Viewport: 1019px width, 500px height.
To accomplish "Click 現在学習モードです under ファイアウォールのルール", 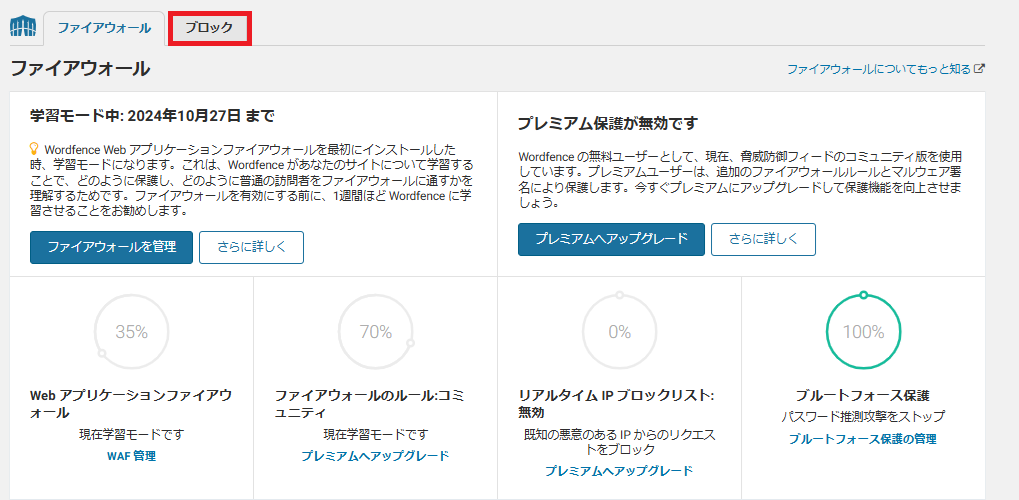I will click(x=375, y=434).
